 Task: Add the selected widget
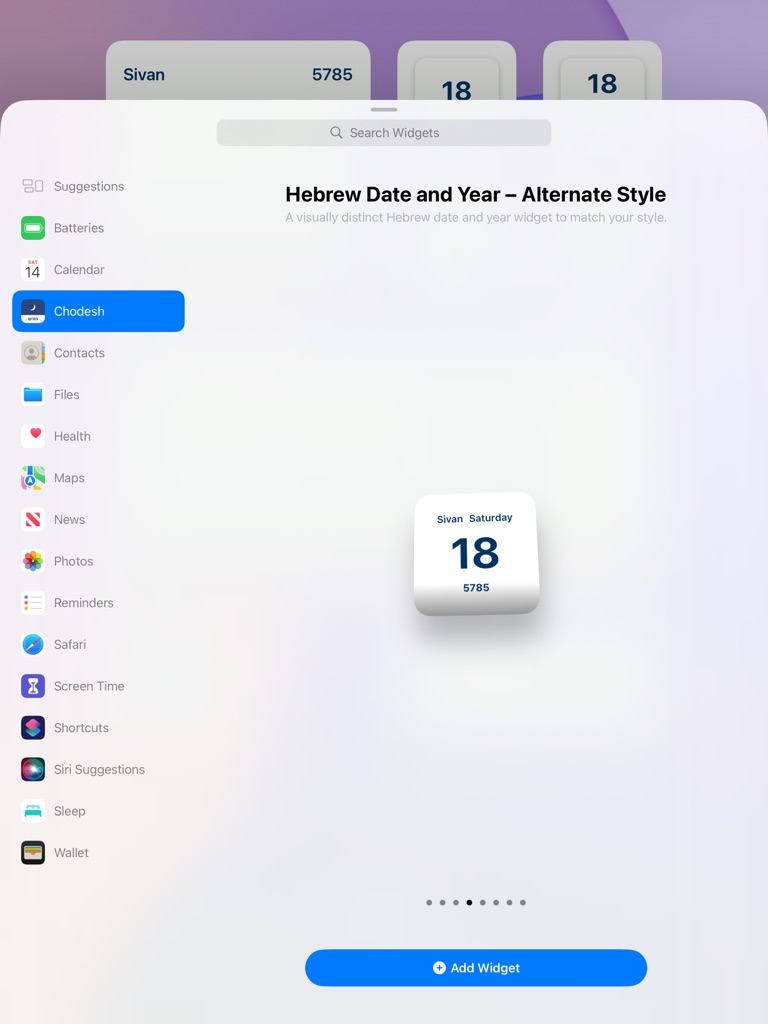476,968
